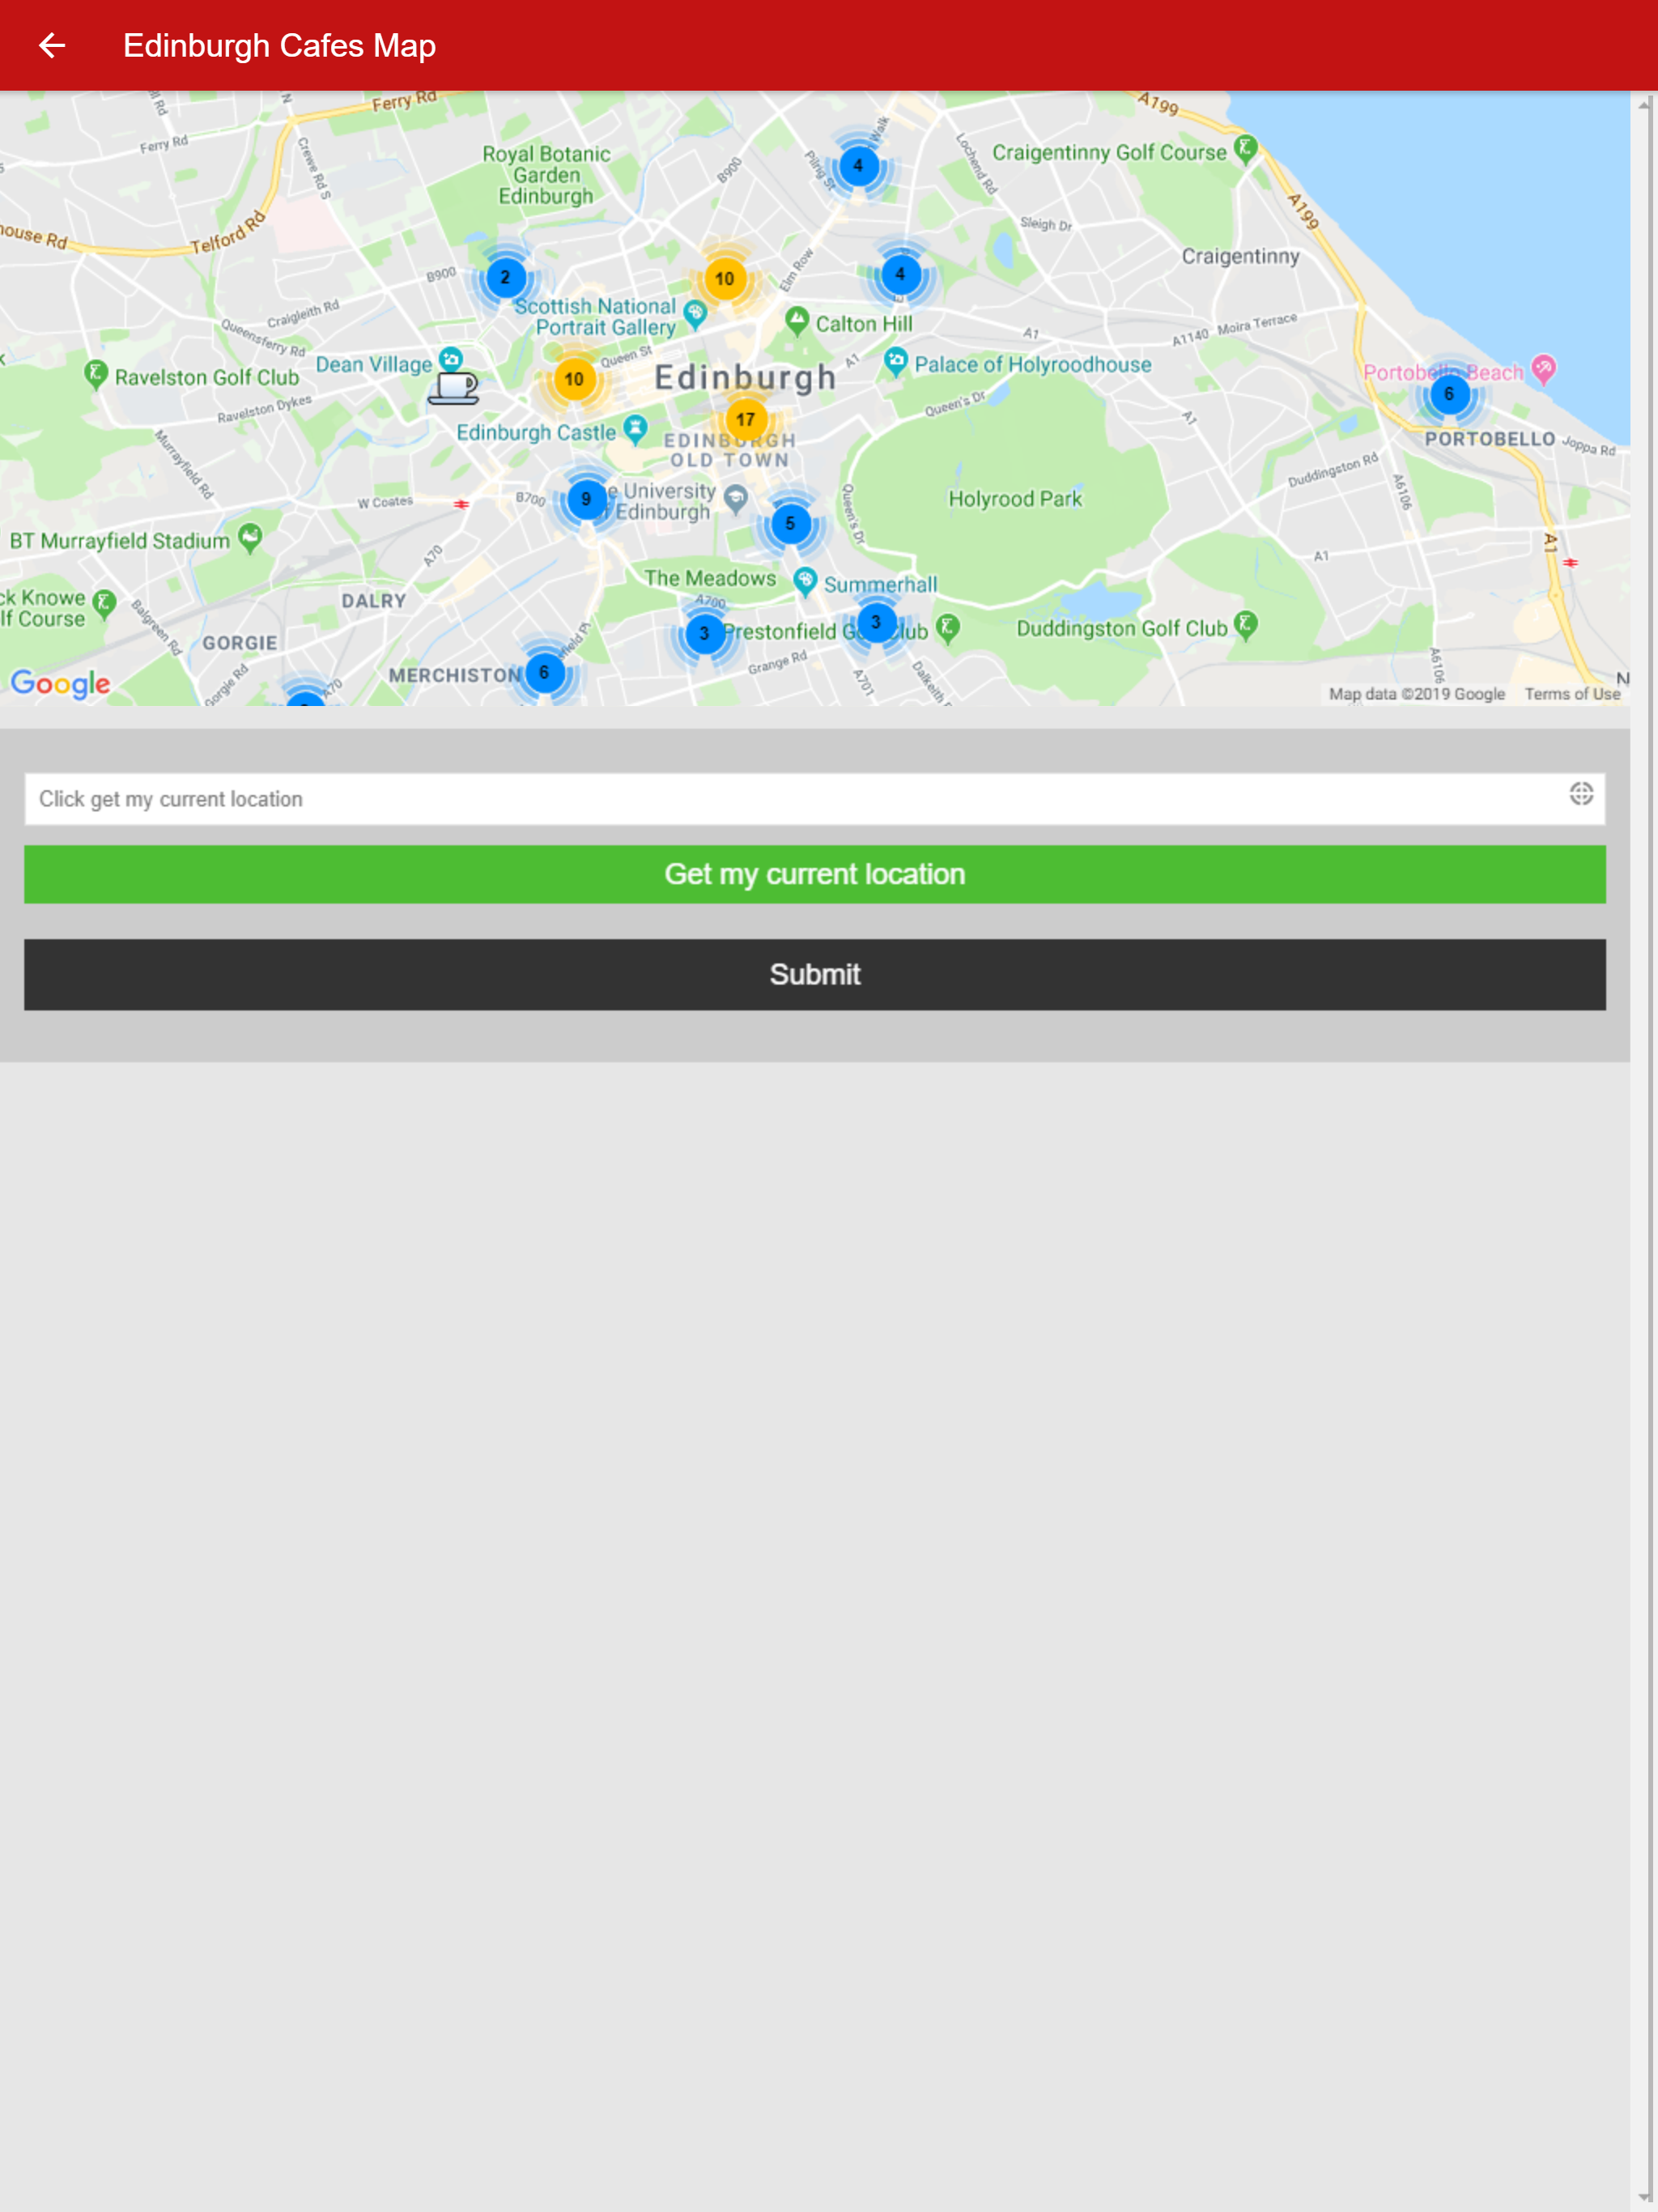Click the "DALRY" district label
This screenshot has height=2212, width=1658.
click(x=374, y=601)
